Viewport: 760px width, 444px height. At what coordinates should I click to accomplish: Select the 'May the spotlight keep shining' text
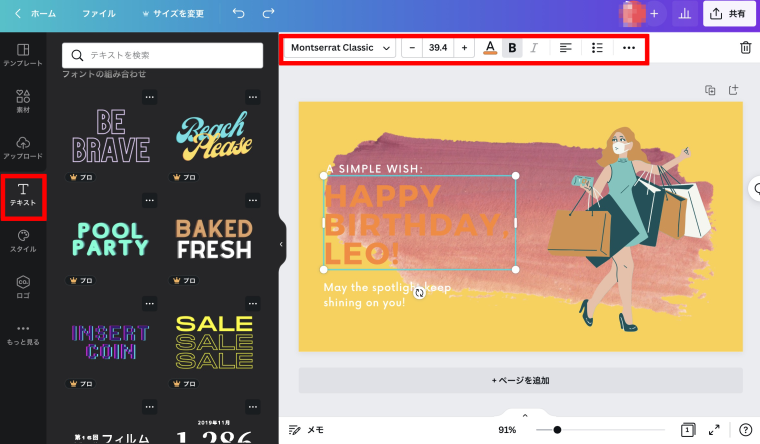pos(387,295)
